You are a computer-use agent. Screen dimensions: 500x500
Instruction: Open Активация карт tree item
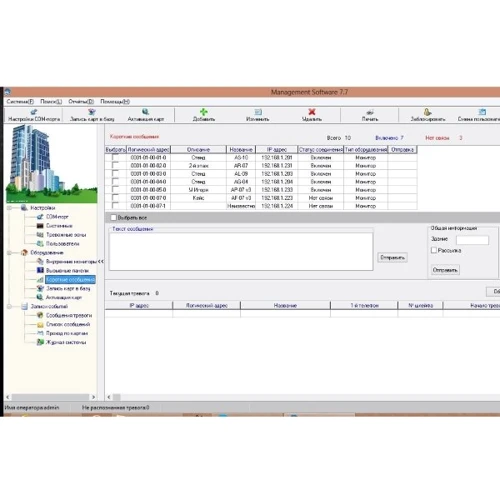coord(64,297)
